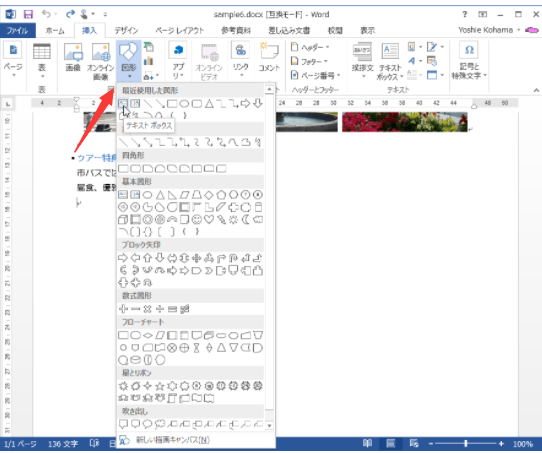Switch to the 差し込み文書 tab
The width and height of the screenshot is (542, 453).
tap(289, 30)
